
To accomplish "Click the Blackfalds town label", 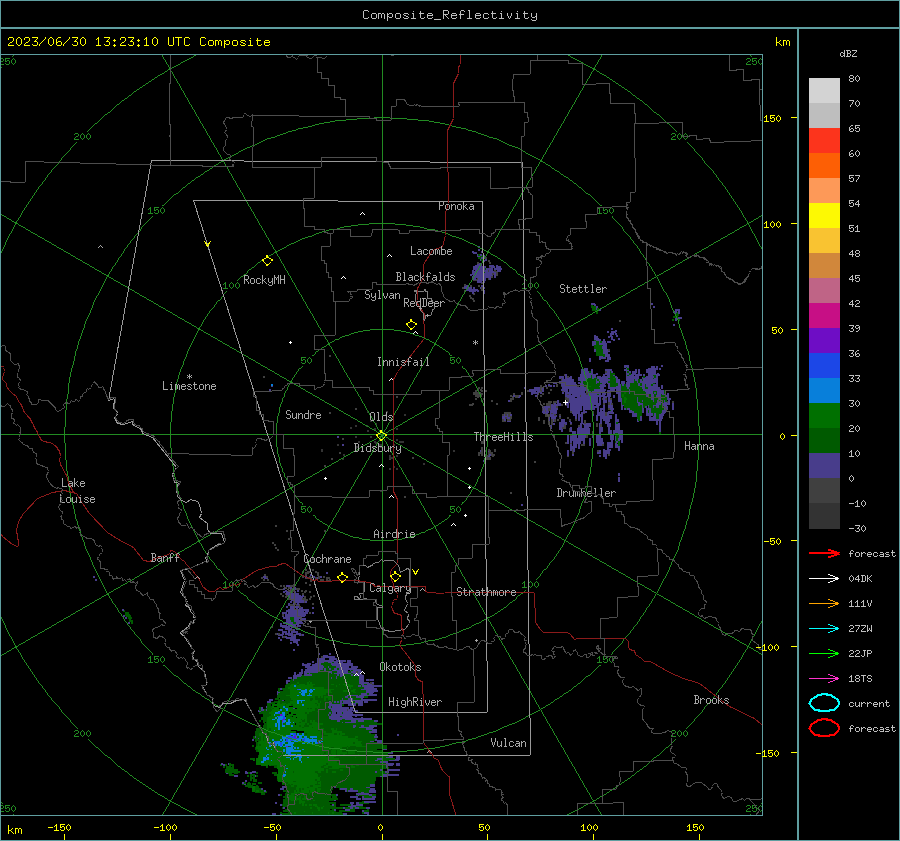I will (x=425, y=277).
